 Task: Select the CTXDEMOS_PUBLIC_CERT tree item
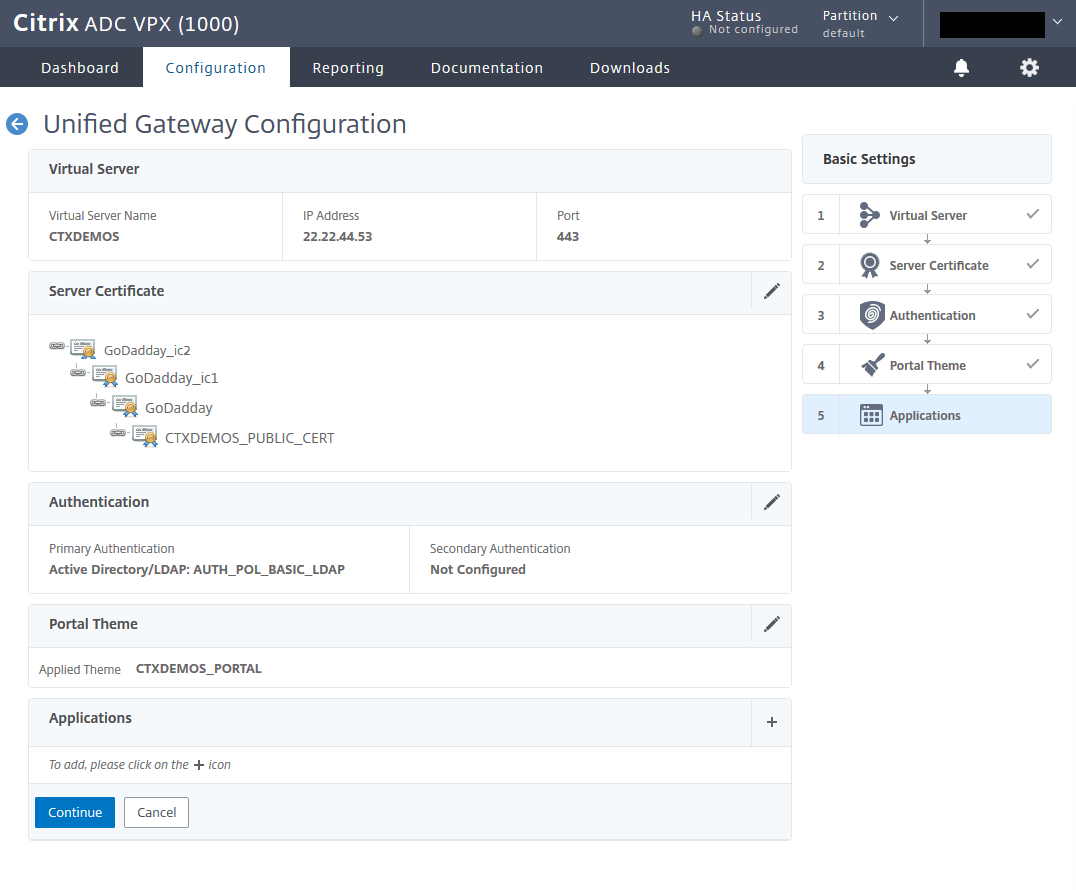[x=249, y=437]
